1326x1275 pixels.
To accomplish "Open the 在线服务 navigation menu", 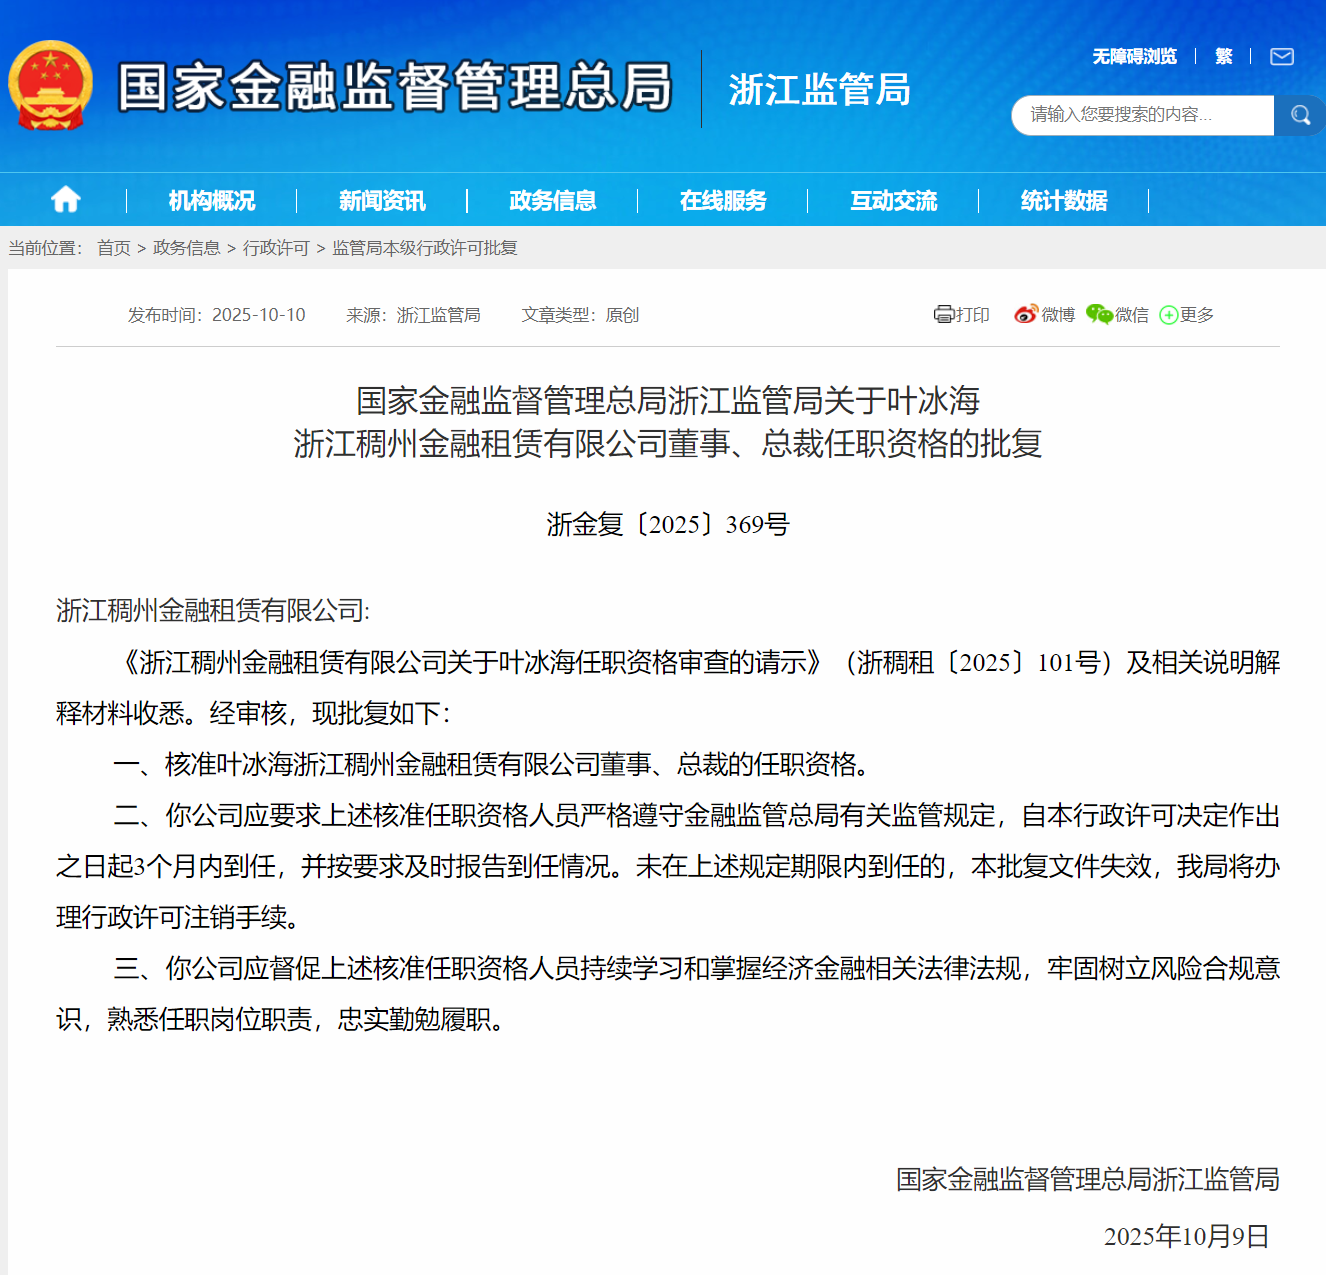I will click(x=723, y=201).
